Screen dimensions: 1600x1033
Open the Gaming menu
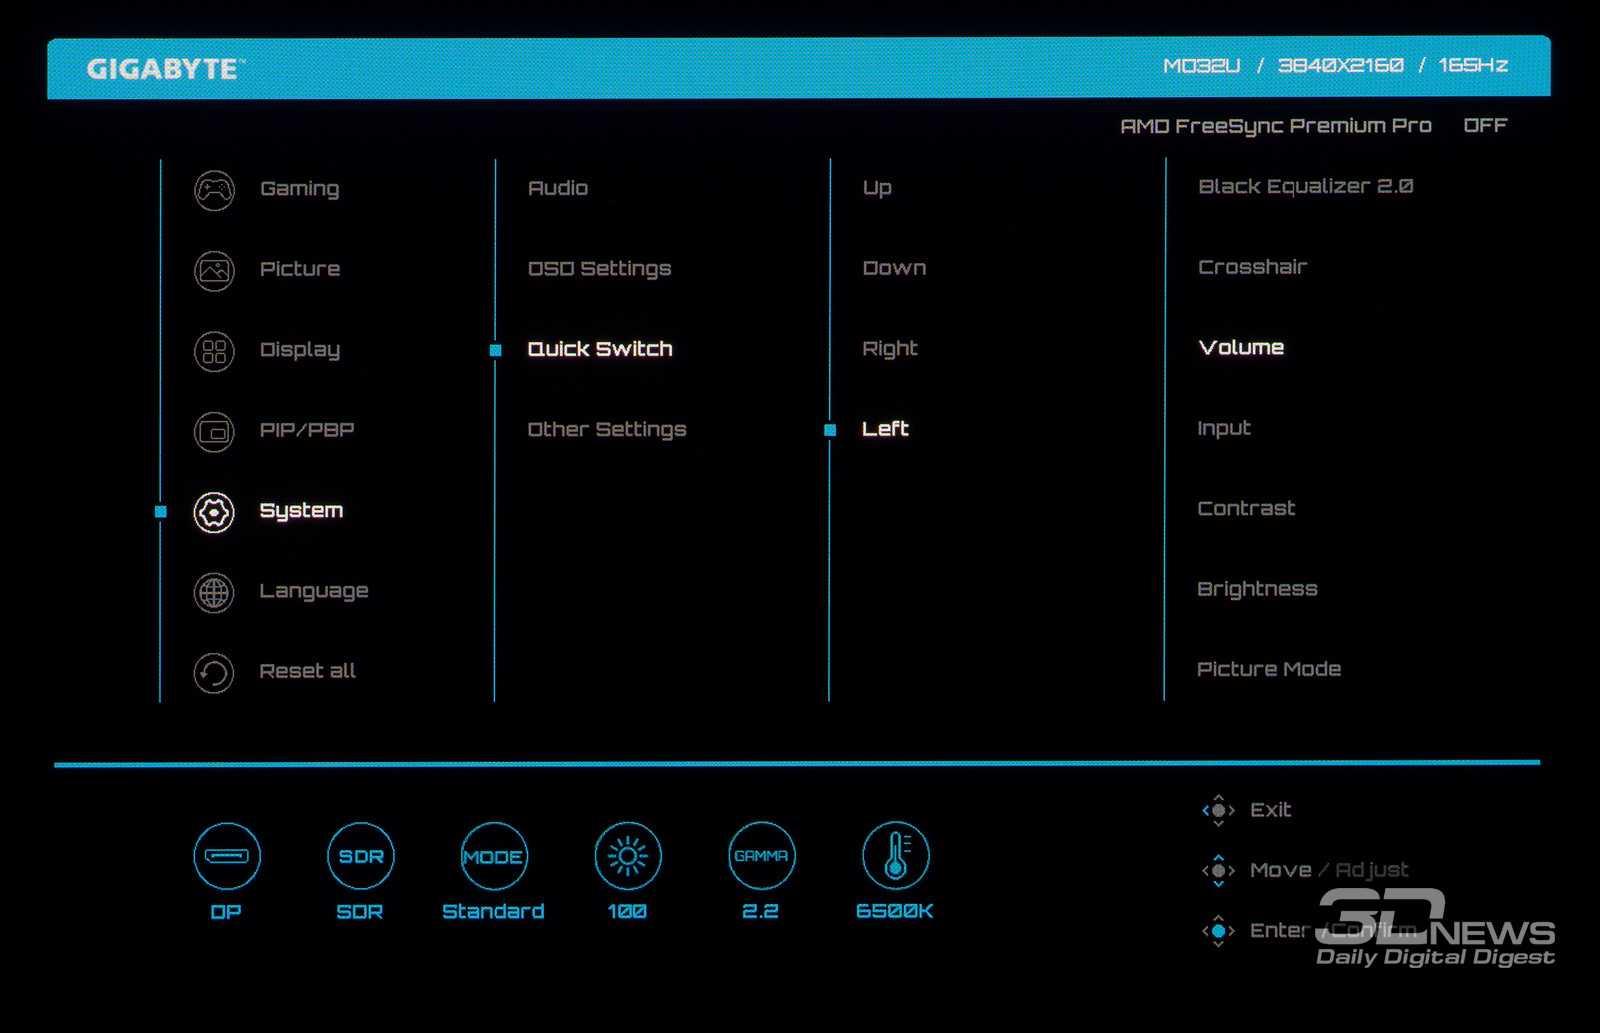tap(299, 189)
